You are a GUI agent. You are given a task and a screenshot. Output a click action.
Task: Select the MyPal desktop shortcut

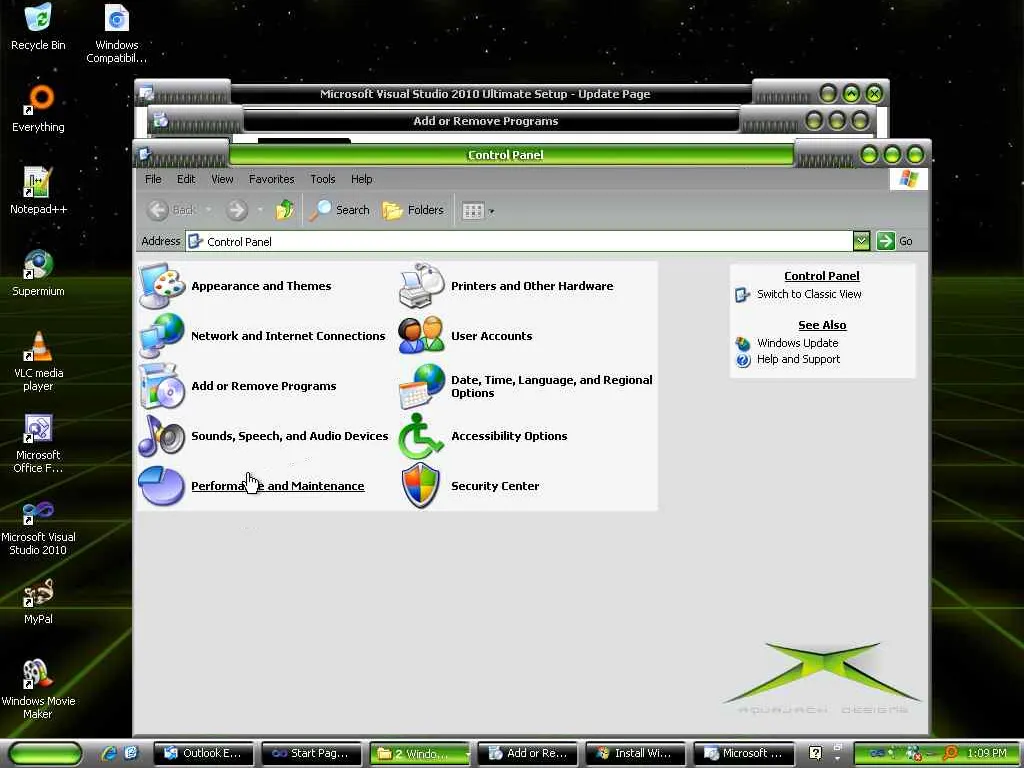coord(38,601)
